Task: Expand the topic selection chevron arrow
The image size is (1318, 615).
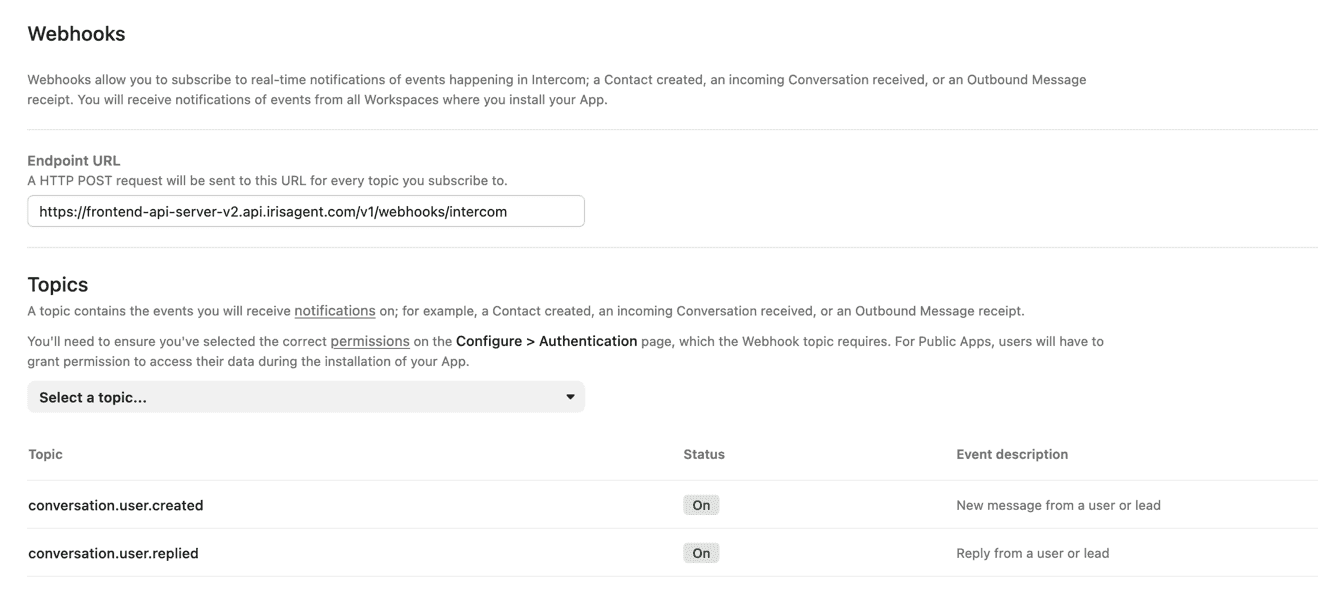Action: [570, 397]
